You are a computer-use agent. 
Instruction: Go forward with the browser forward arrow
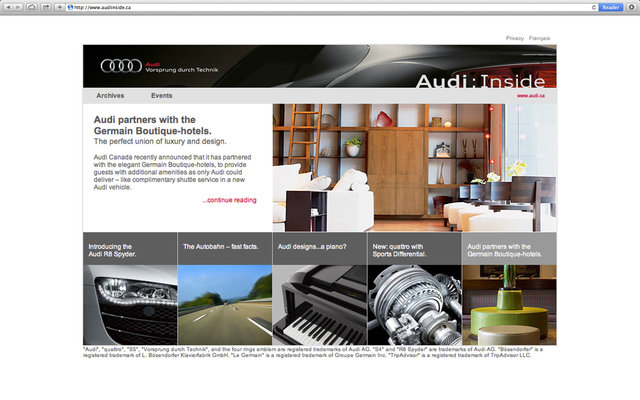(18, 7)
